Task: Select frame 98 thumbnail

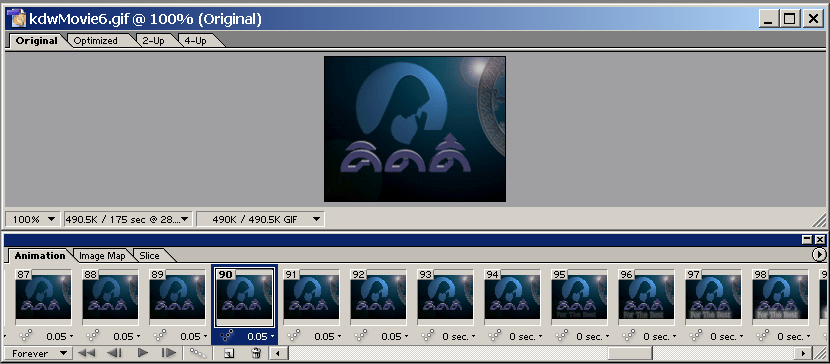Action: [780, 297]
